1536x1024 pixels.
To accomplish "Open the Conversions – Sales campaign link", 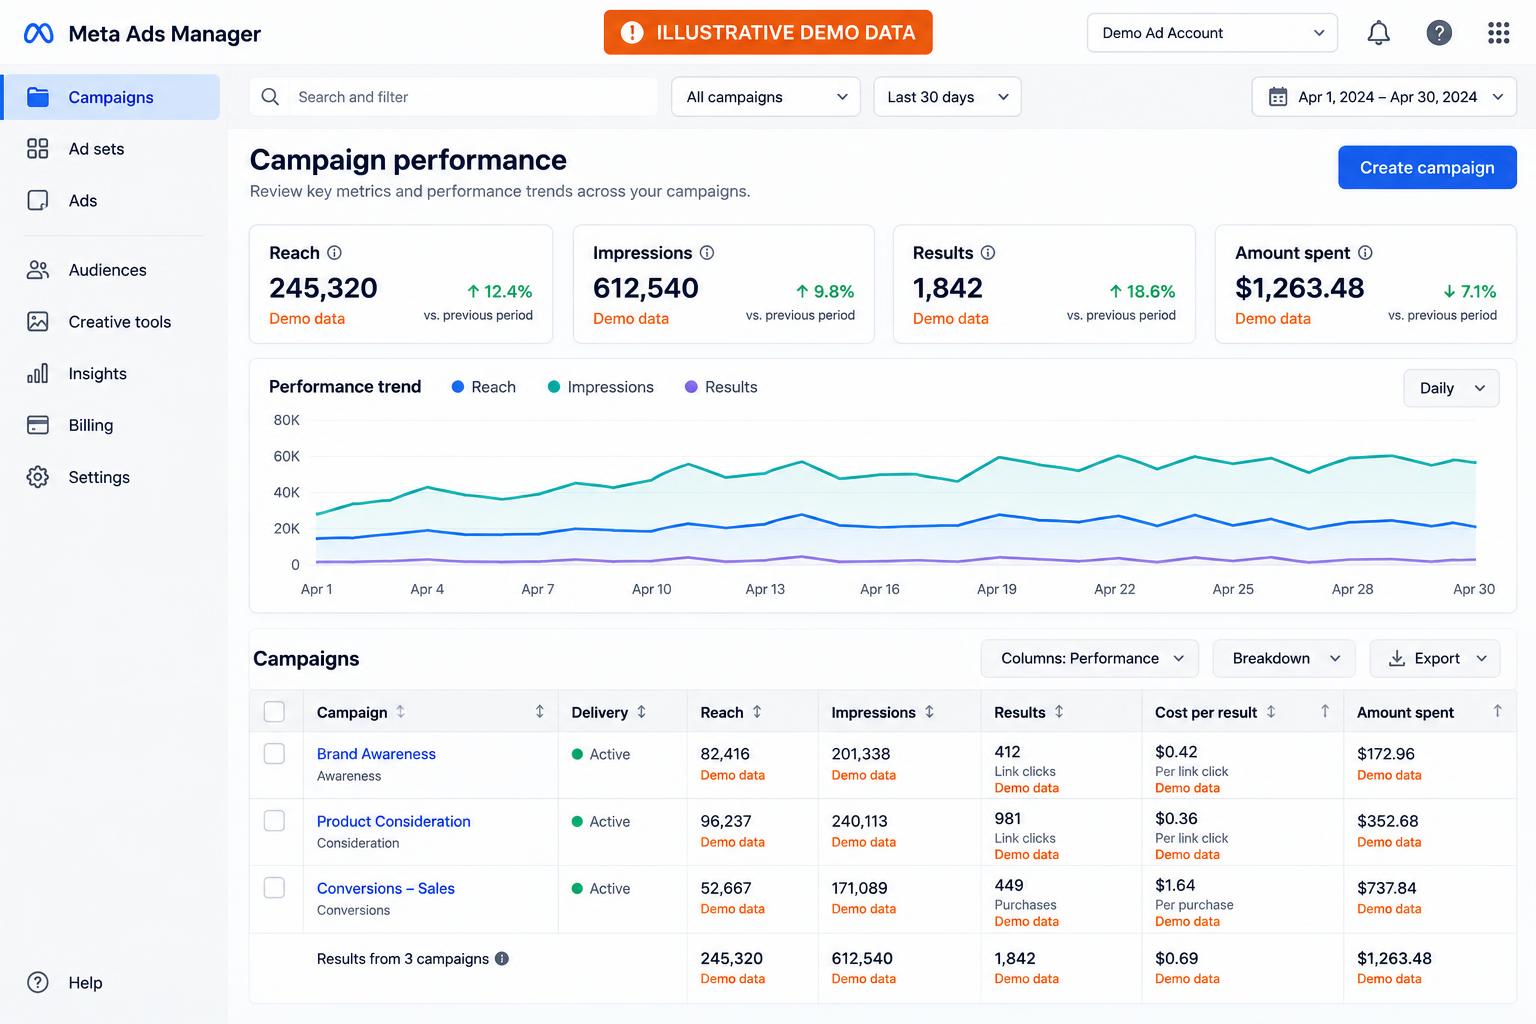I will point(385,888).
